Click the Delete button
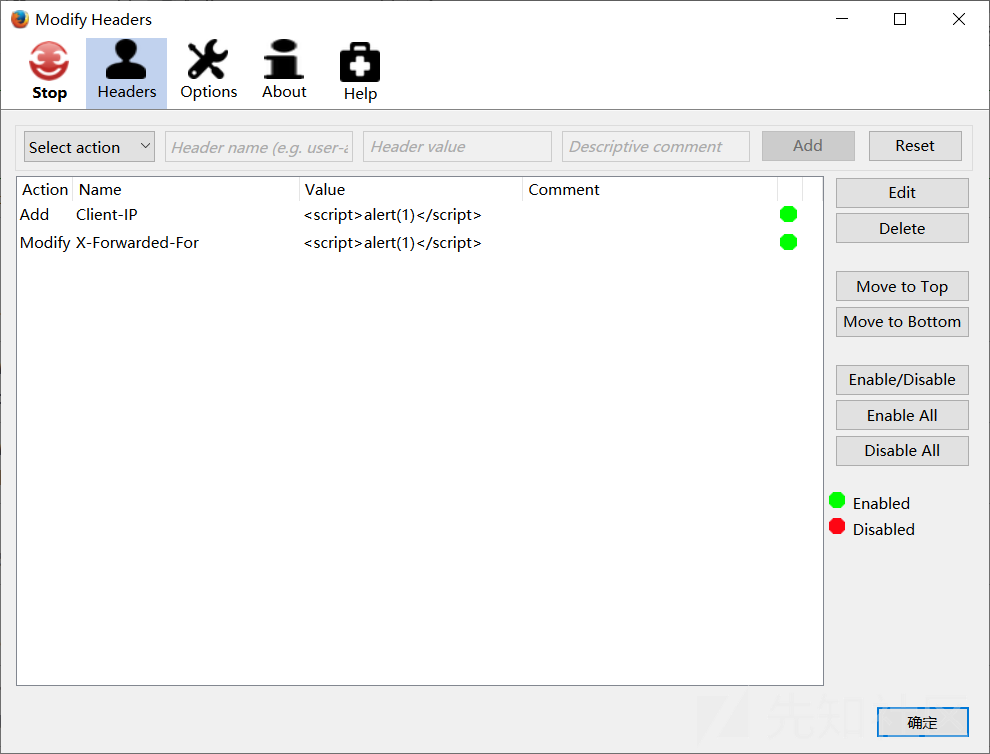The width and height of the screenshot is (990, 754). pyautogui.click(x=902, y=228)
